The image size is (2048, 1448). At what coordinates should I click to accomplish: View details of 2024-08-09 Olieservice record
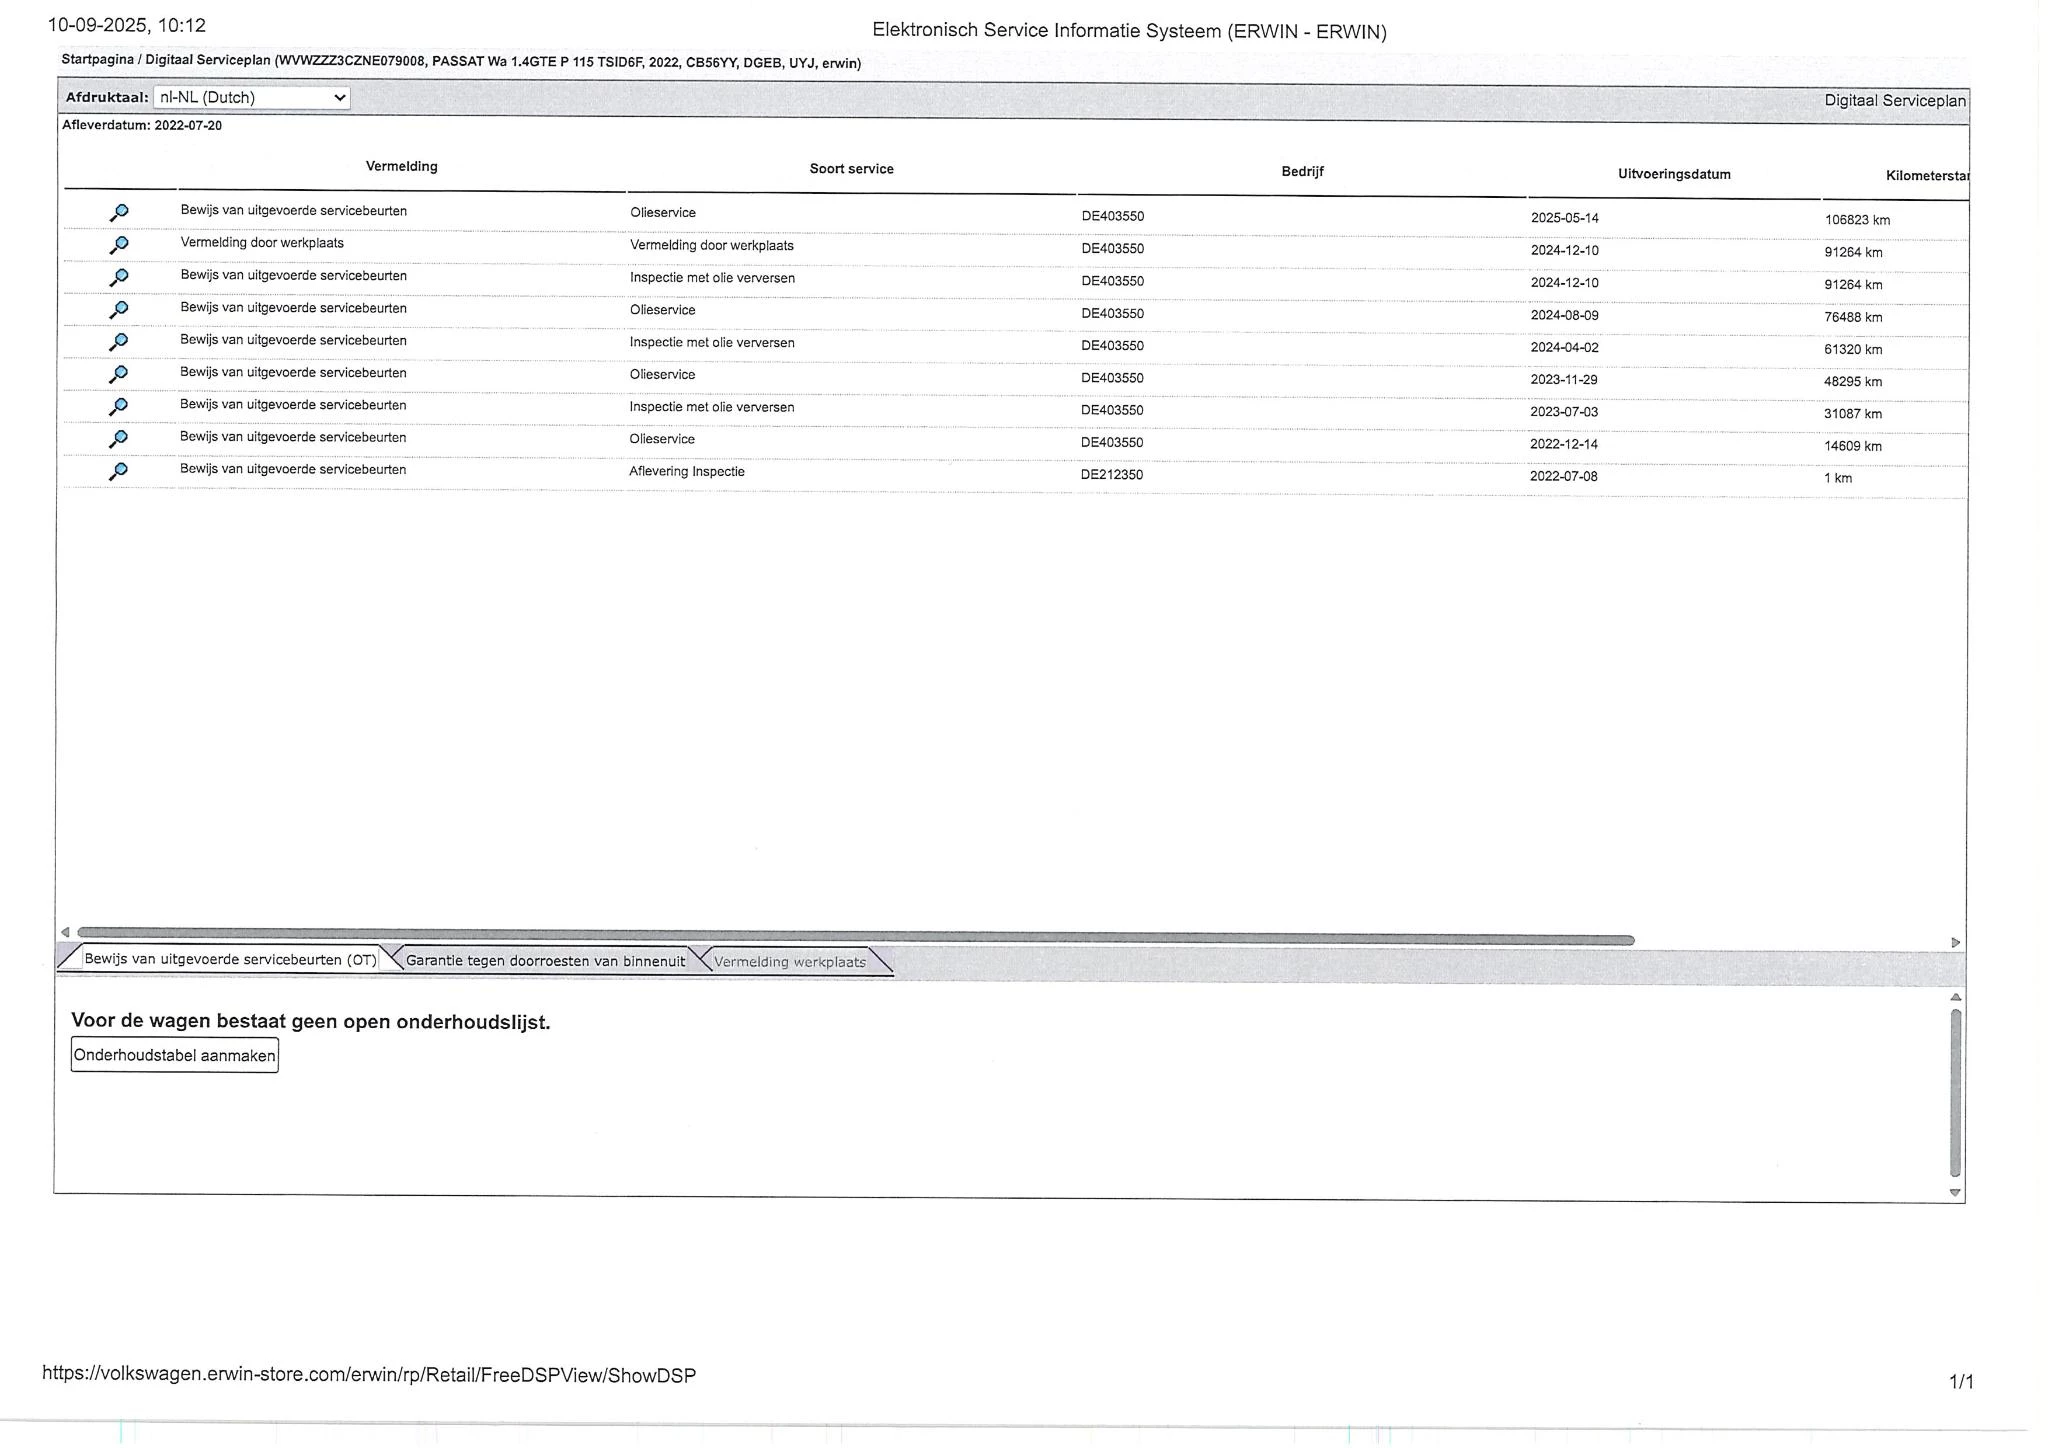tap(118, 309)
